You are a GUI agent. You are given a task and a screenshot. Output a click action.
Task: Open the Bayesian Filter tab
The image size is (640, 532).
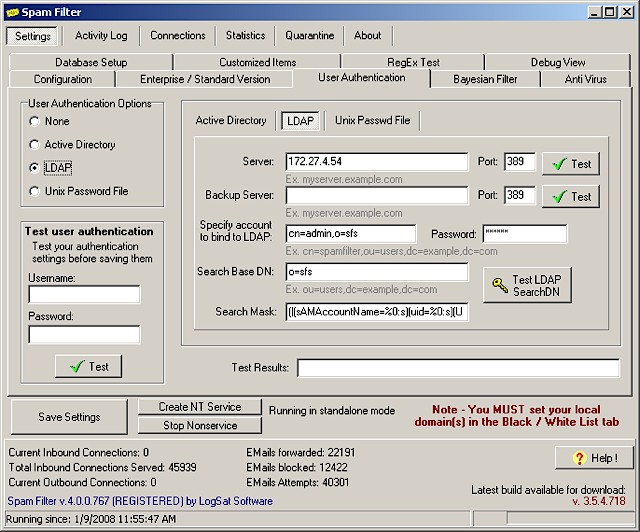[485, 79]
